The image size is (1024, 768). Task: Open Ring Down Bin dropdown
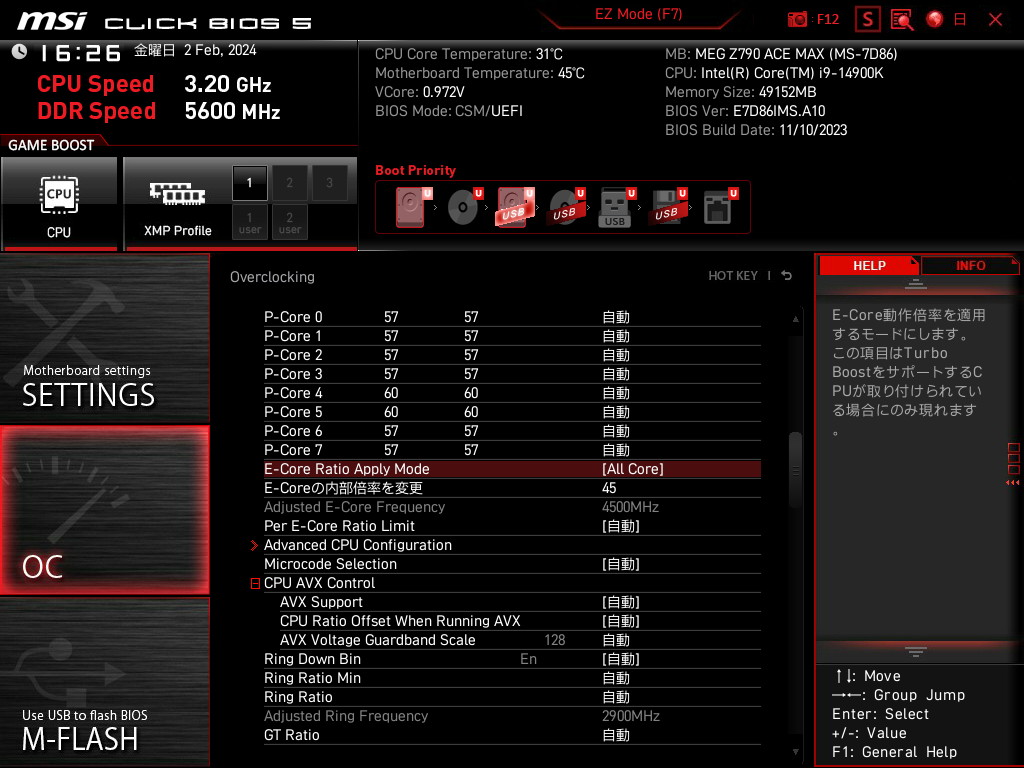[x=620, y=659]
